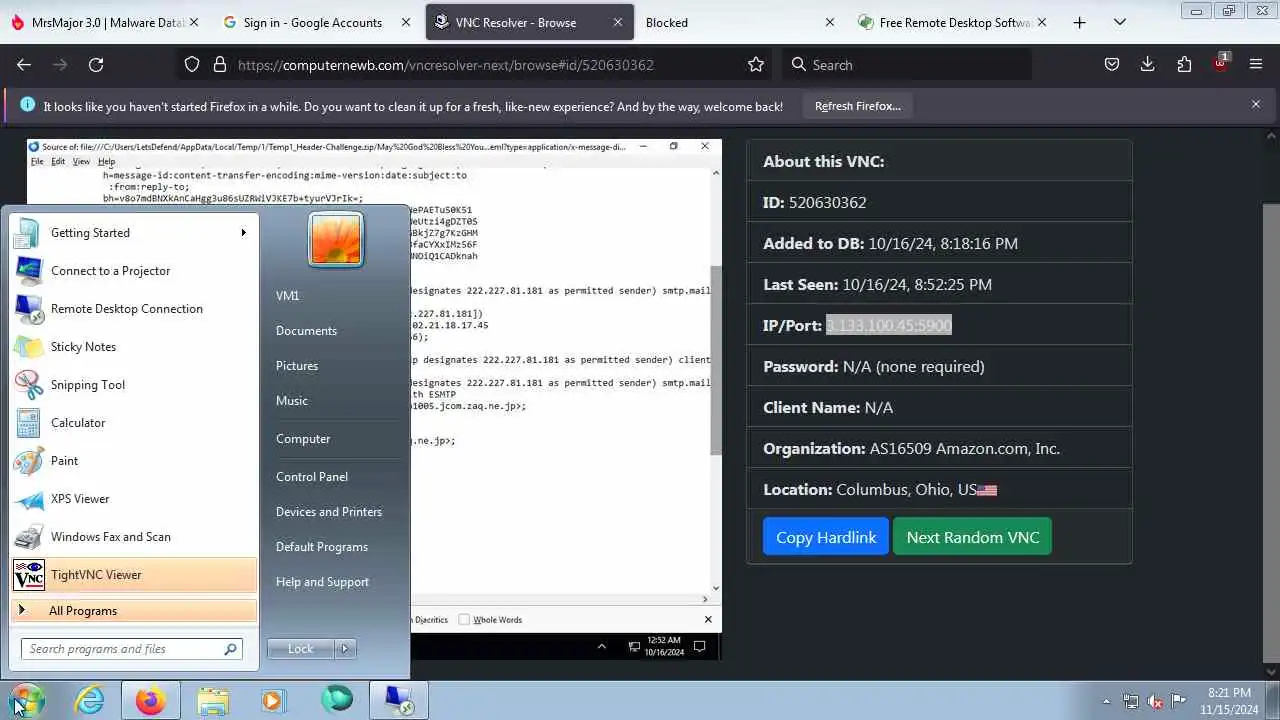Close the VNC Resolver tab

[x=618, y=22]
